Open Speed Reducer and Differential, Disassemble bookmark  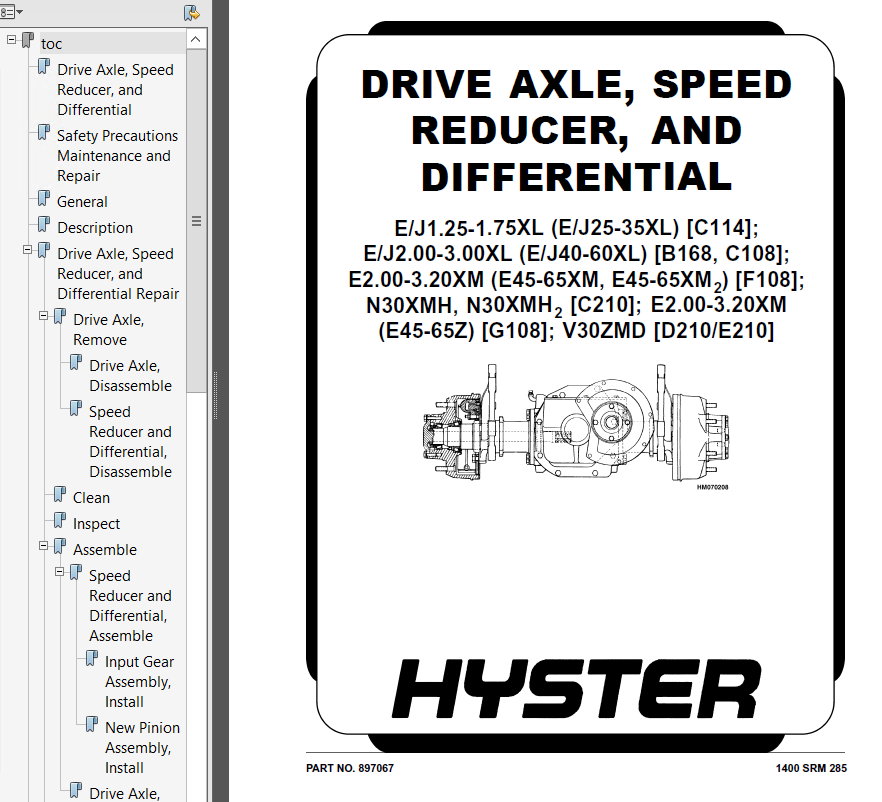(x=130, y=442)
